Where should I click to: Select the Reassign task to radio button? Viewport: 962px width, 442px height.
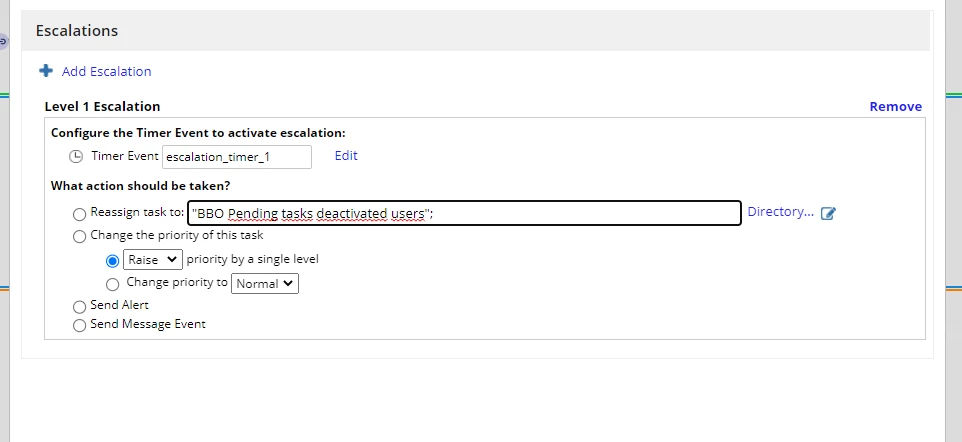pyautogui.click(x=79, y=214)
